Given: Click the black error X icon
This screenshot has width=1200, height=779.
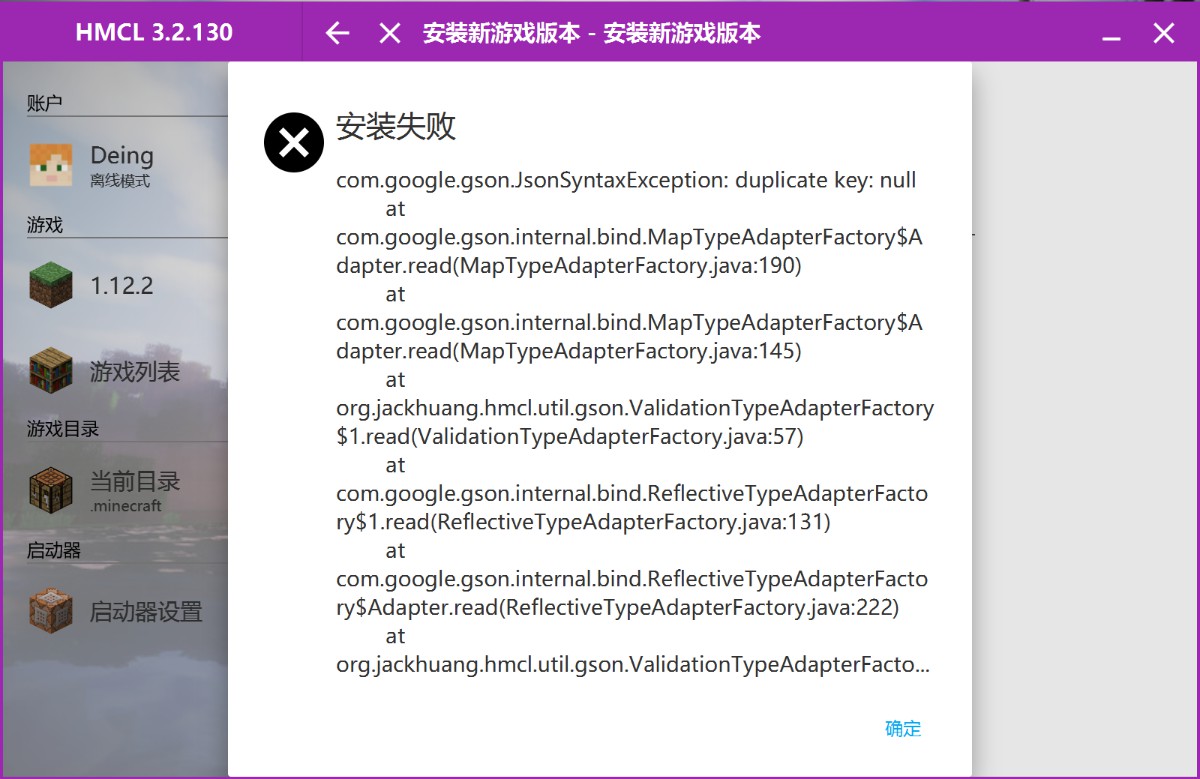Looking at the screenshot, I should point(294,142).
